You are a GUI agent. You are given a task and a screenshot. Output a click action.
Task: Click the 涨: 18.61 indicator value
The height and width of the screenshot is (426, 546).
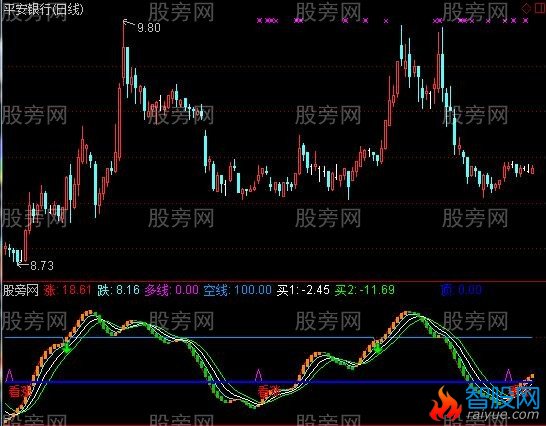(x=68, y=290)
